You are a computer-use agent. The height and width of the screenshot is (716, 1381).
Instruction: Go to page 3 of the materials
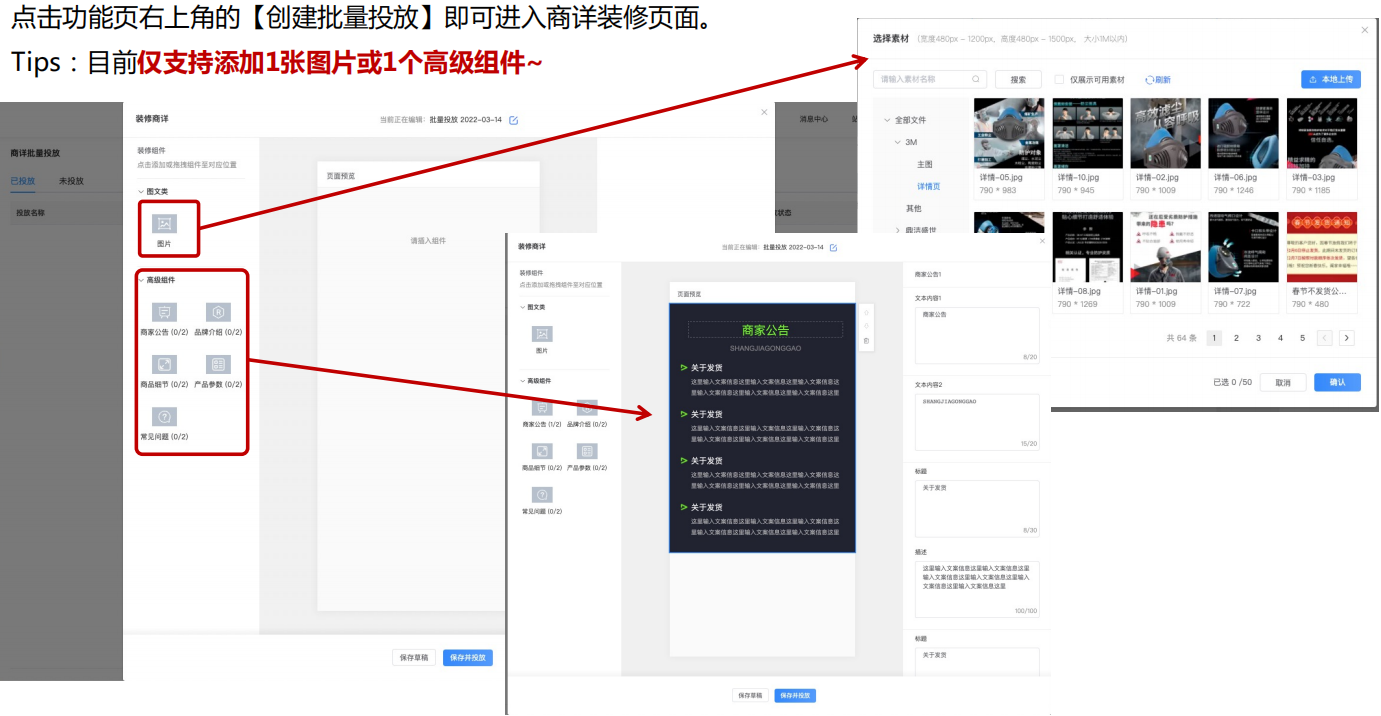(1258, 338)
